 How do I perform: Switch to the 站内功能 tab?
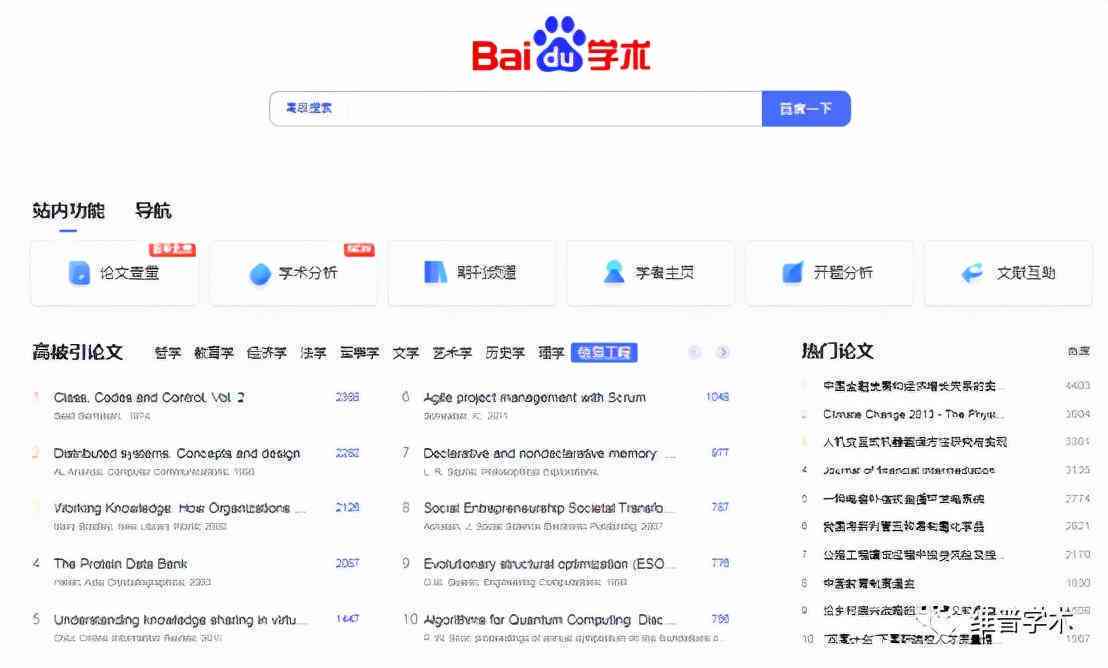(x=69, y=211)
